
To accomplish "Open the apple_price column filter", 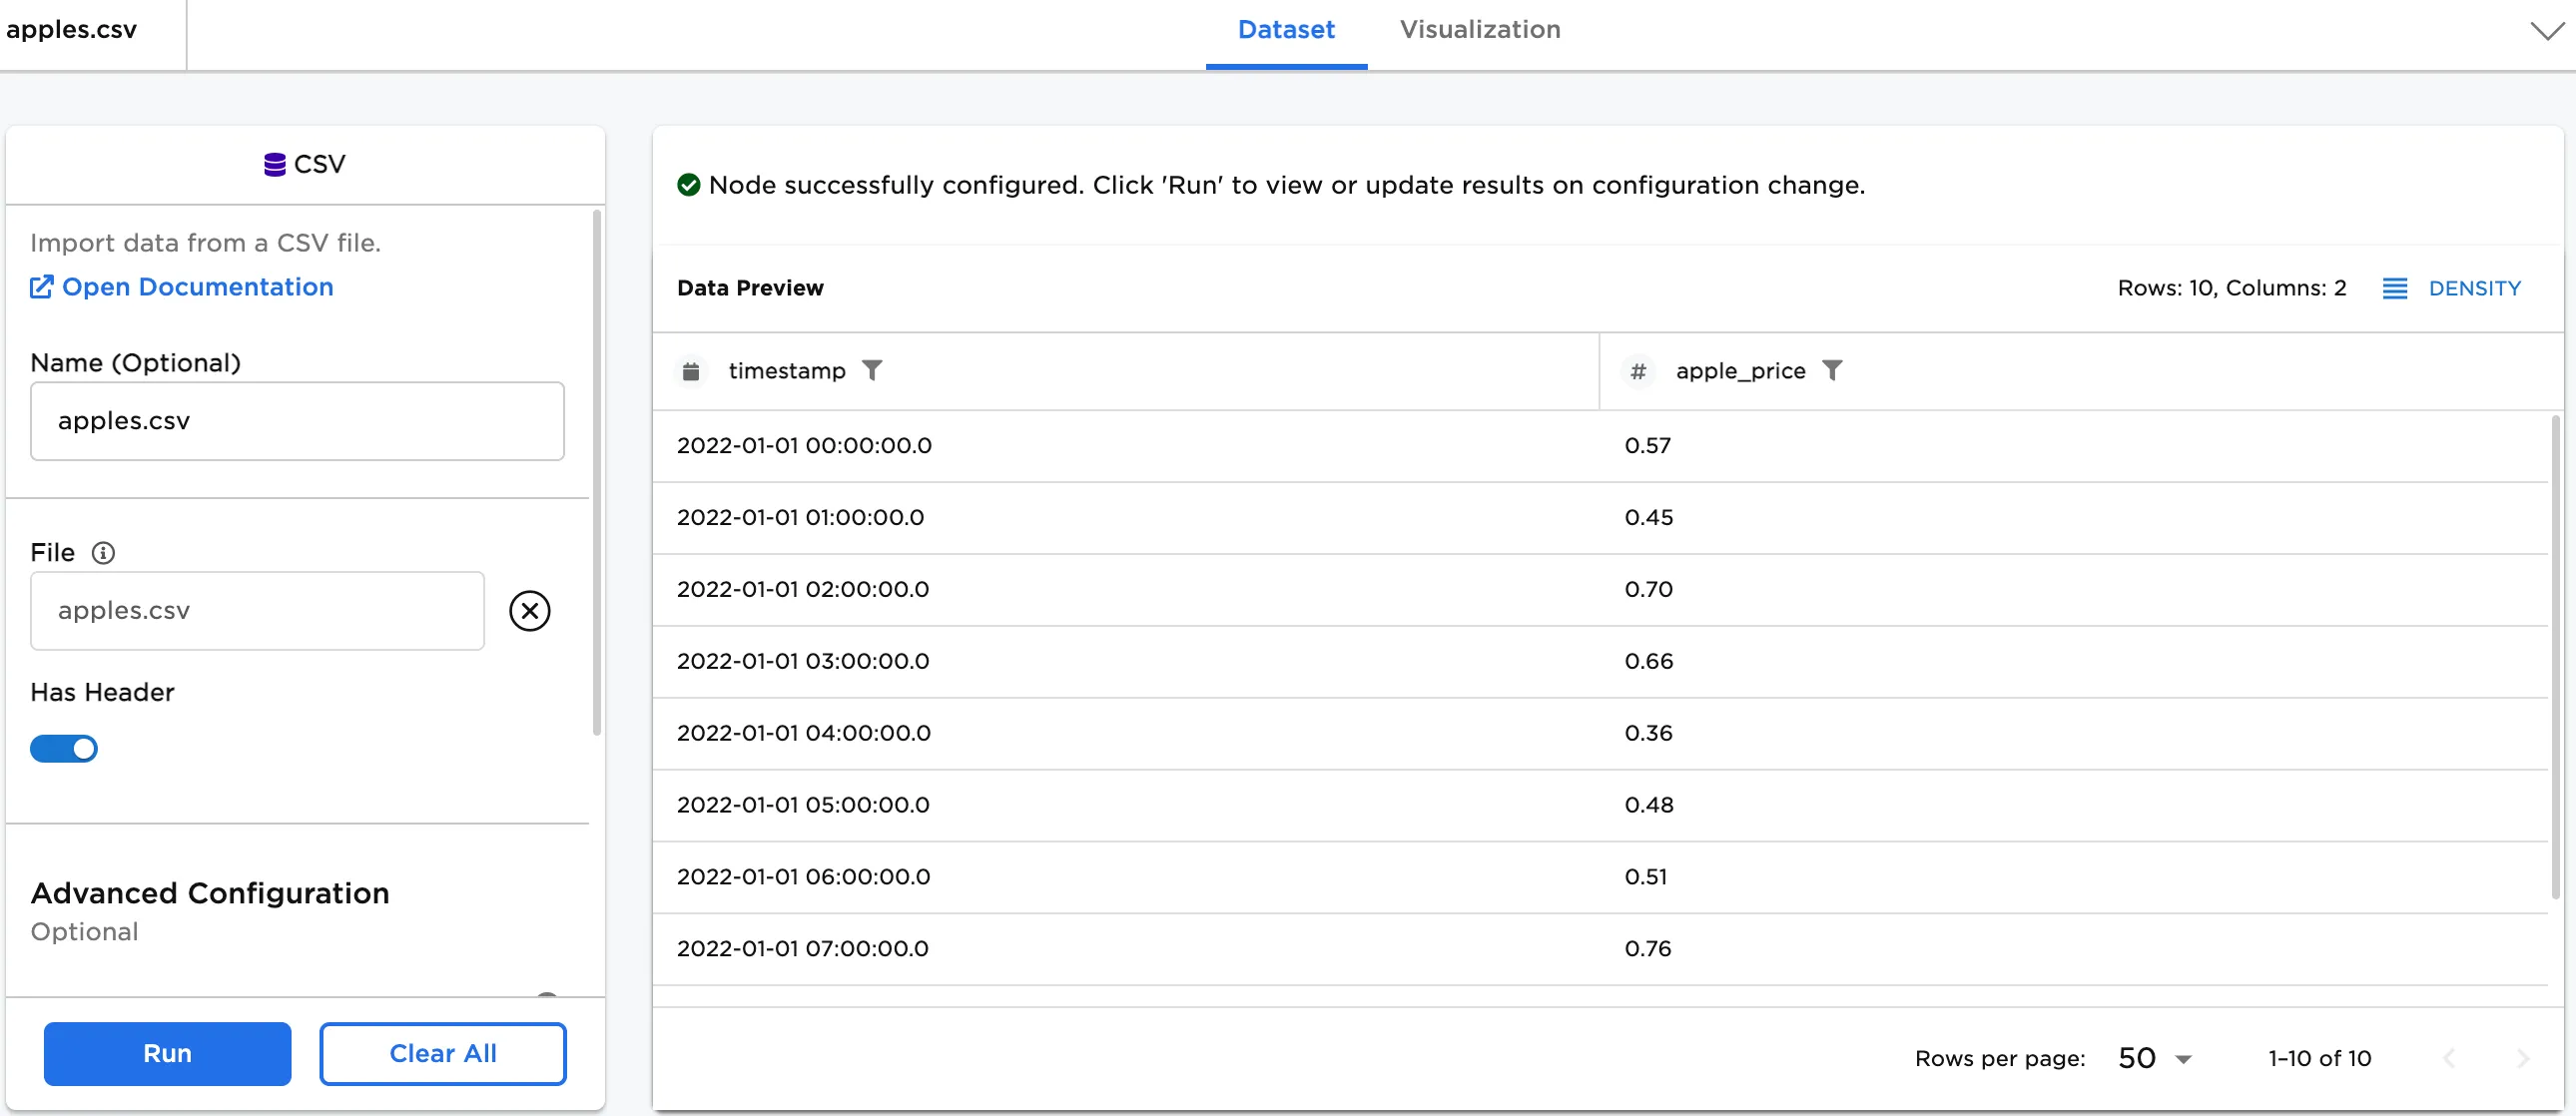I will 1834,370.
